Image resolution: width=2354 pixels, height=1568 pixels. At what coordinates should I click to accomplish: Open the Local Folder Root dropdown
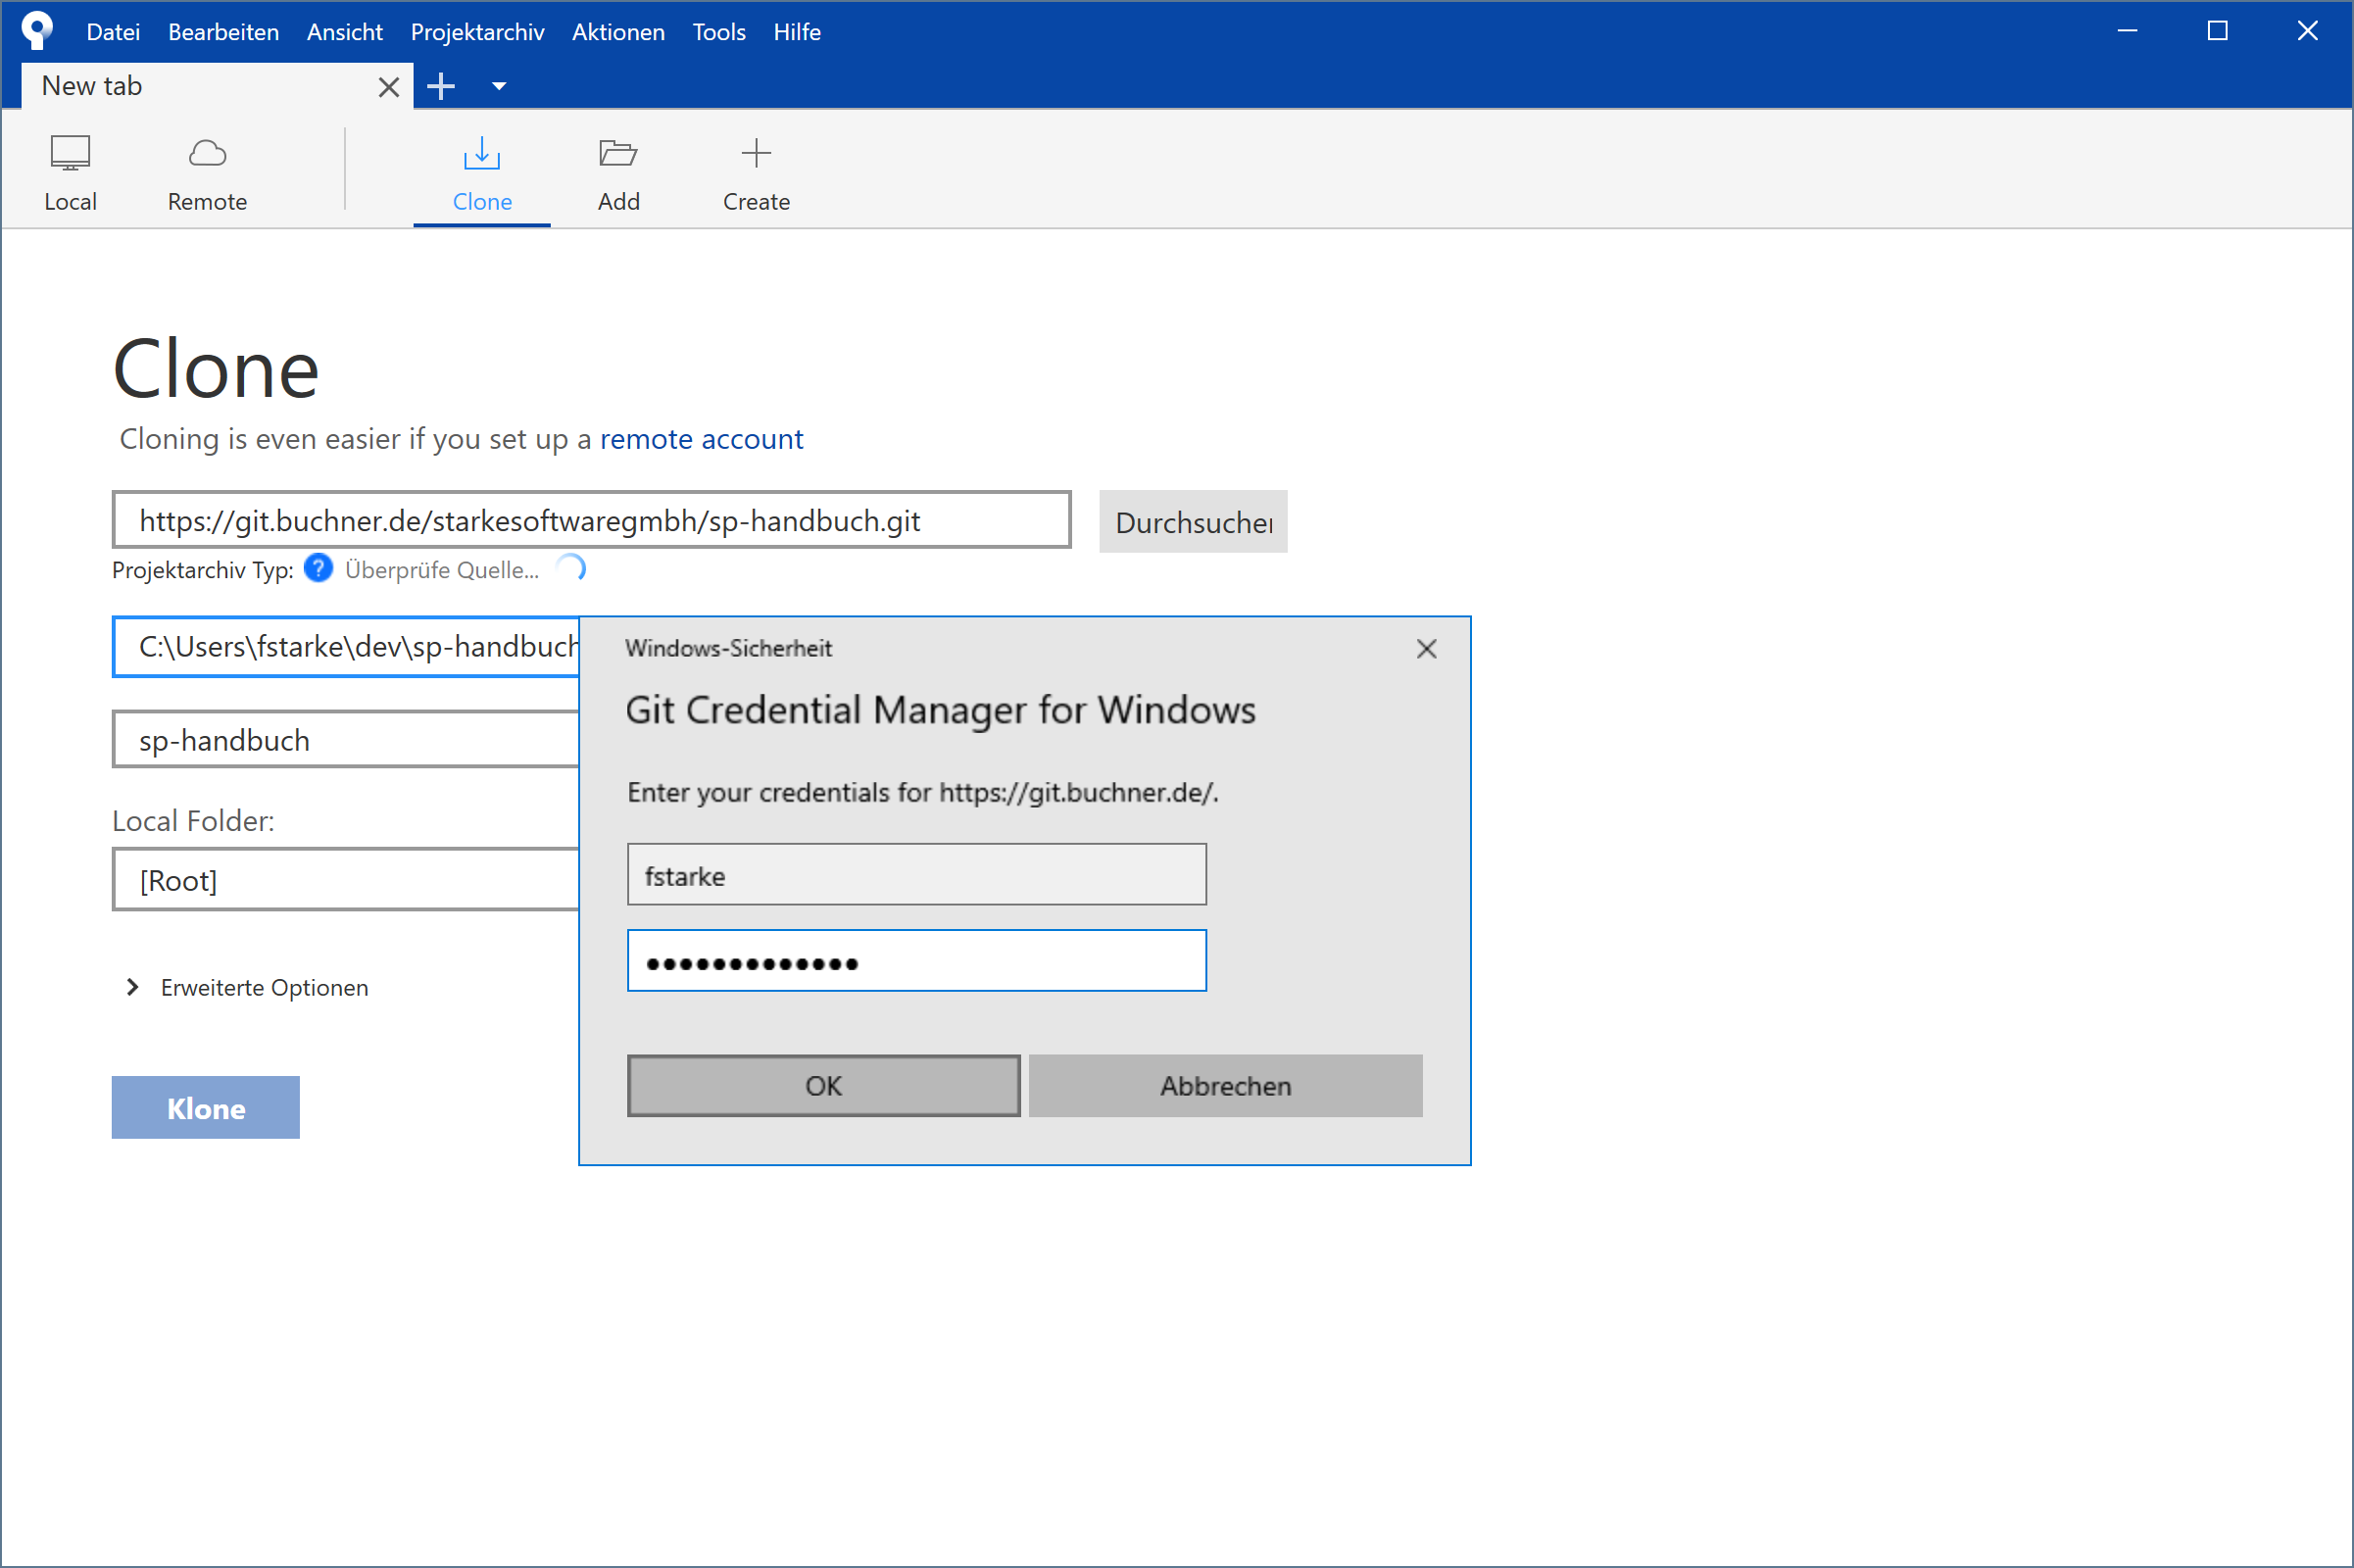tap(345, 880)
